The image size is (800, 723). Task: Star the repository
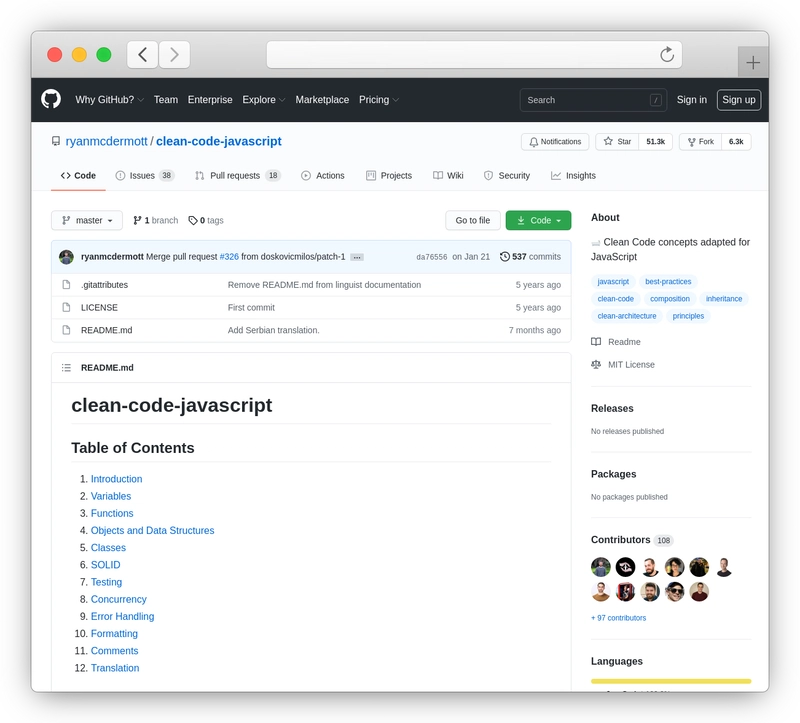pos(617,142)
